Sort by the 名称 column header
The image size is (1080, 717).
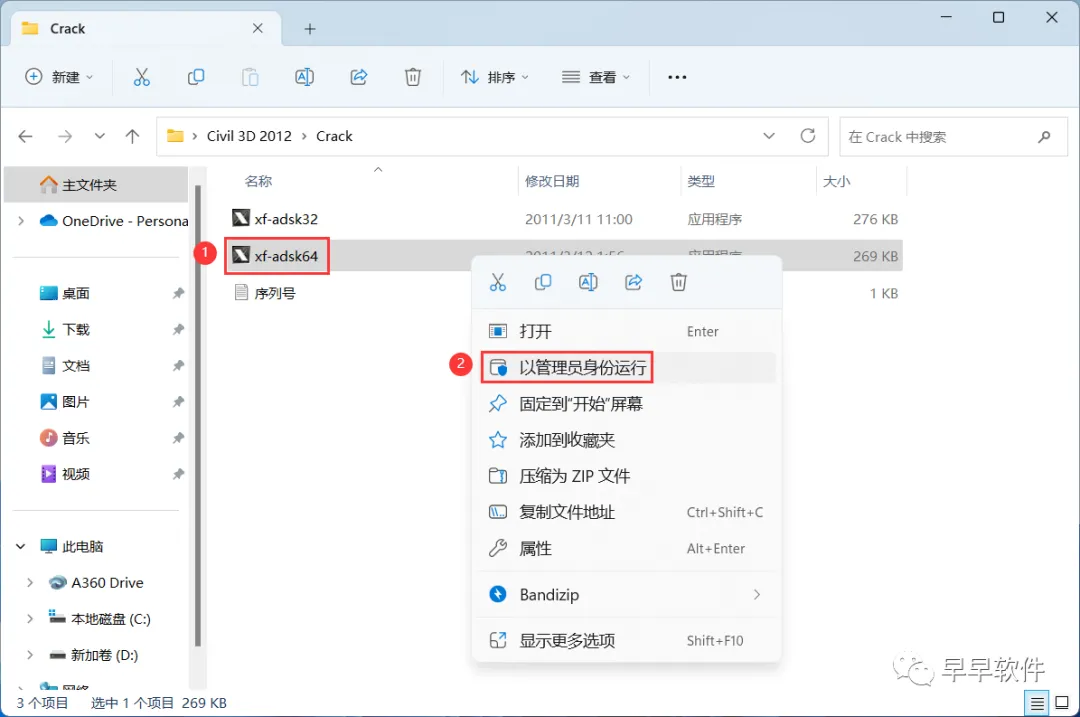[x=258, y=181]
